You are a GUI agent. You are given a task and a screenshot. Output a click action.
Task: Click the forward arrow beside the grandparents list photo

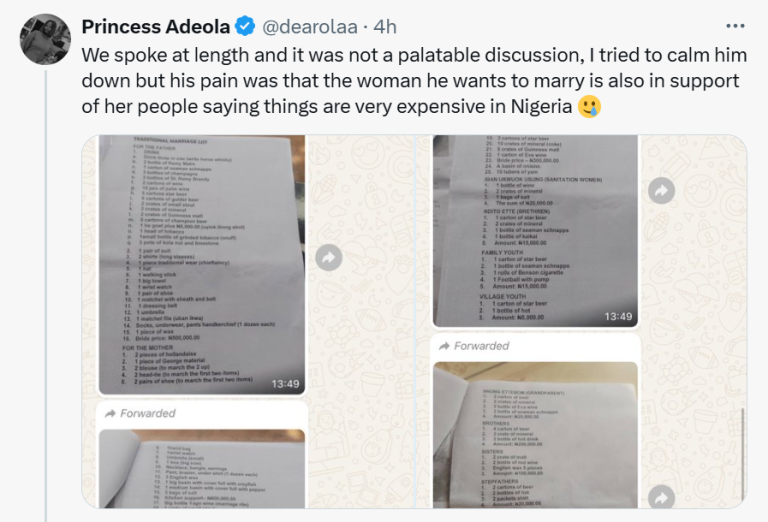[661, 496]
